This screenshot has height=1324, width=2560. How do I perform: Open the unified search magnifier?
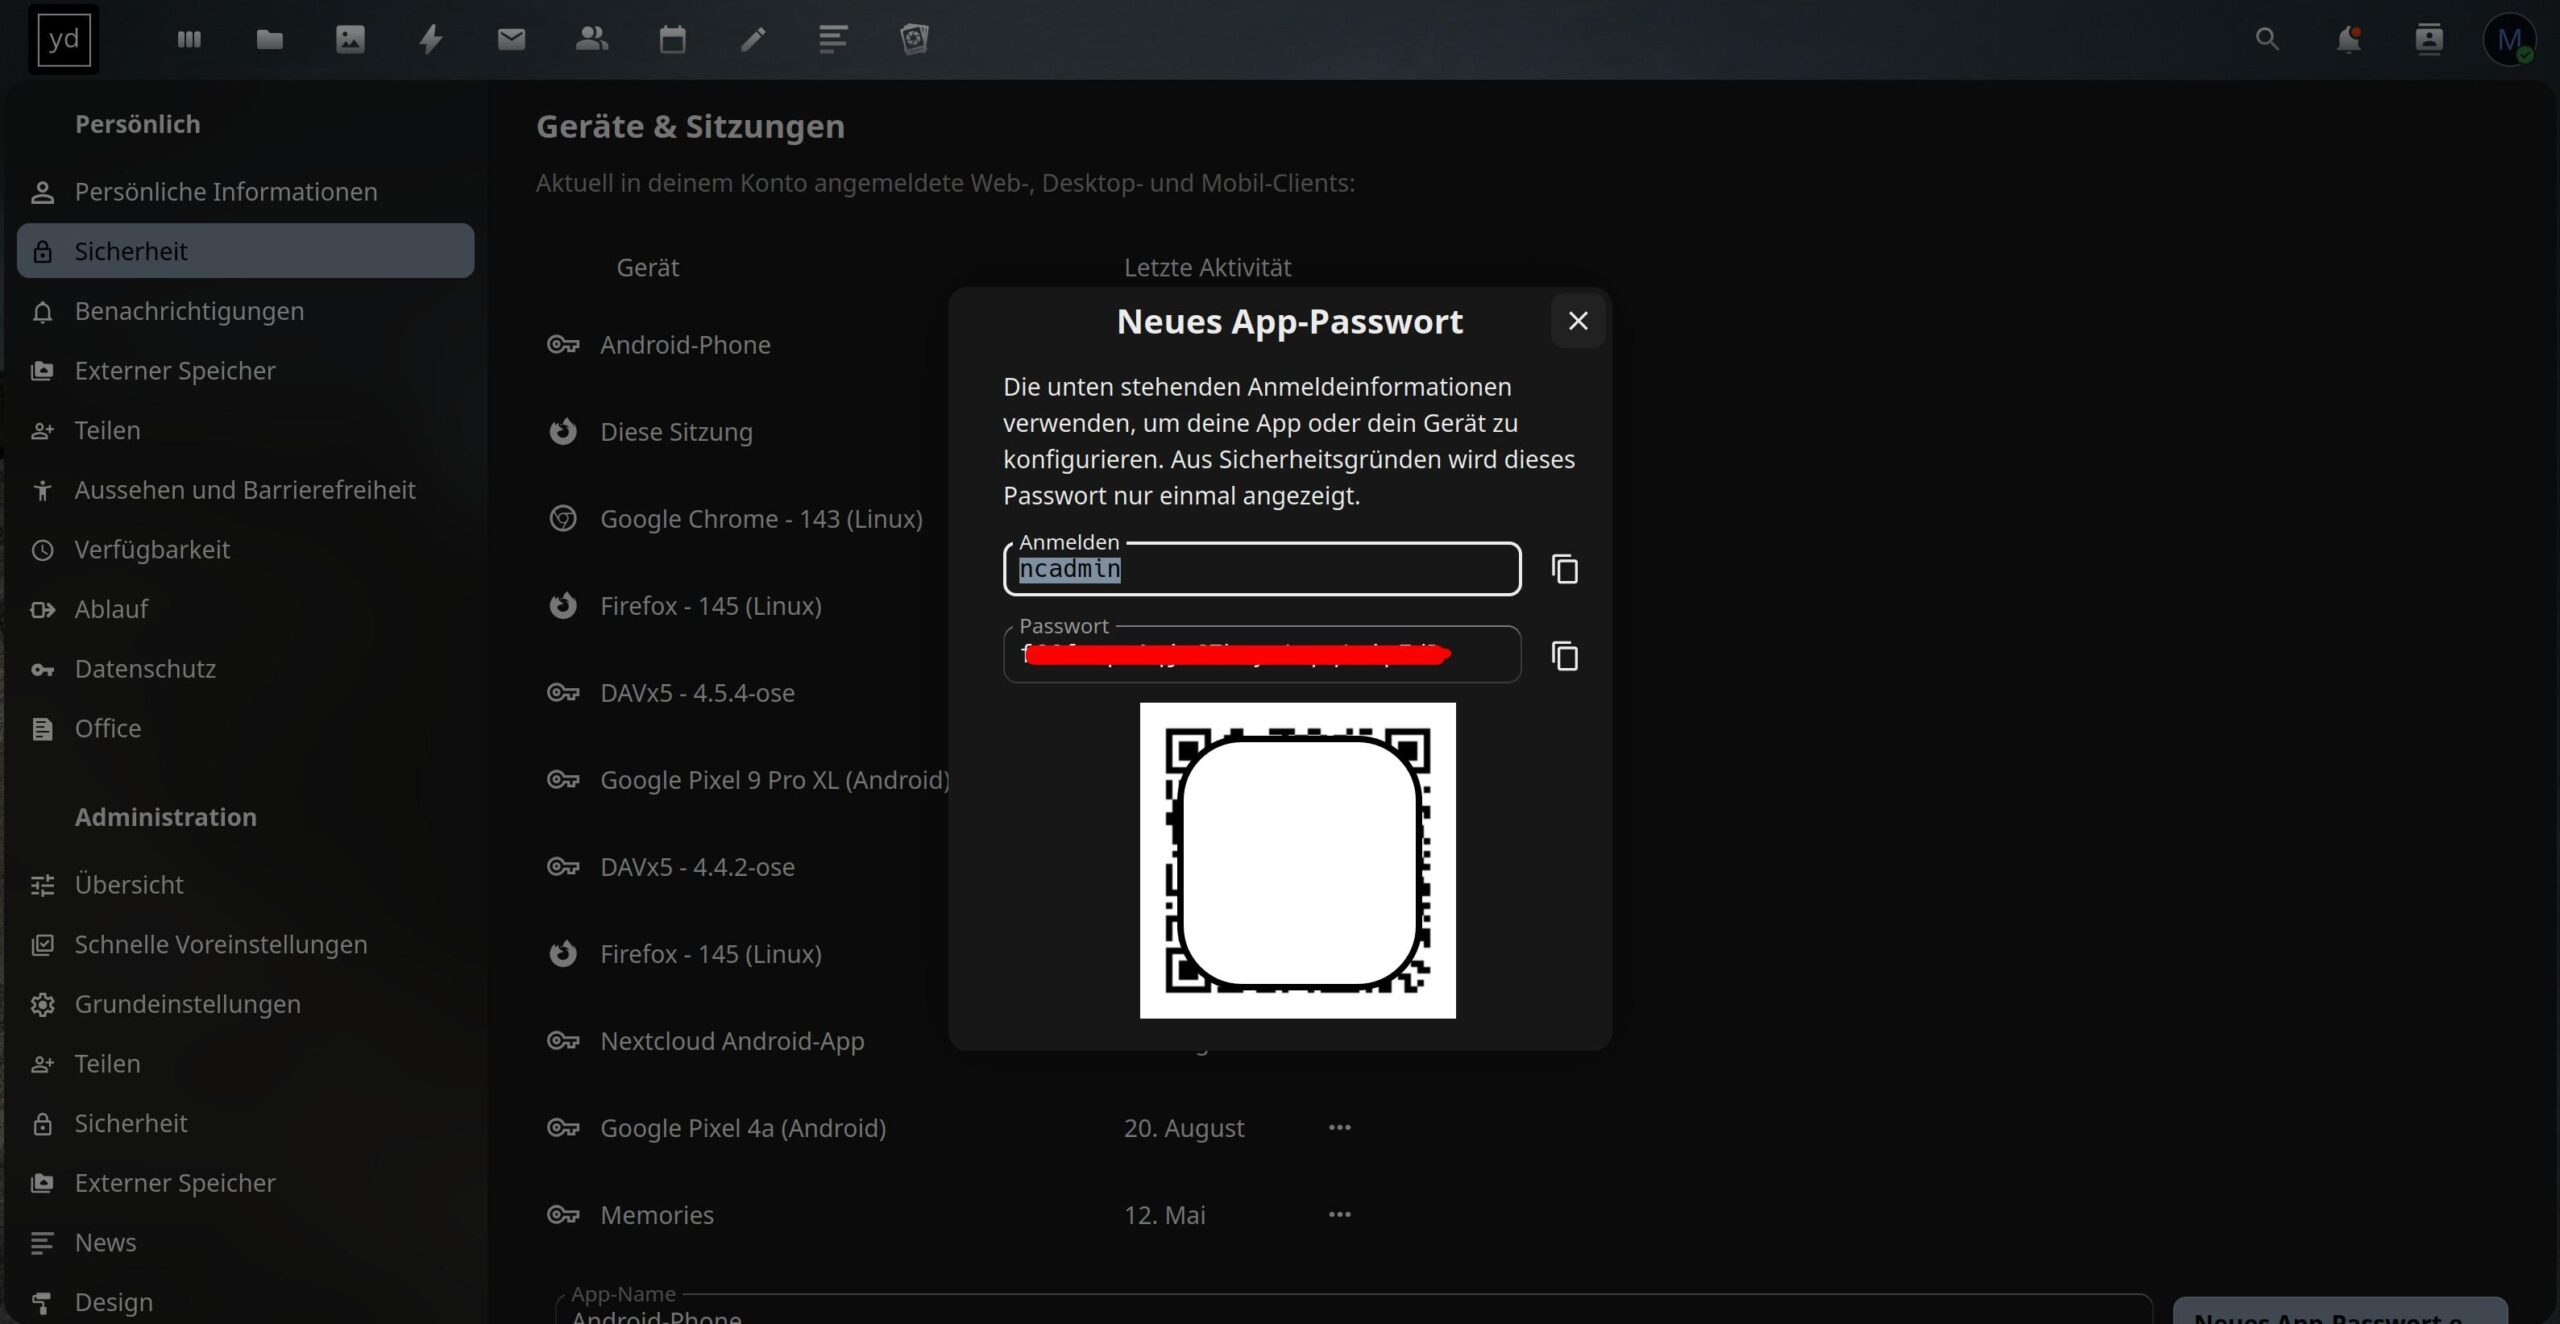tap(2267, 40)
